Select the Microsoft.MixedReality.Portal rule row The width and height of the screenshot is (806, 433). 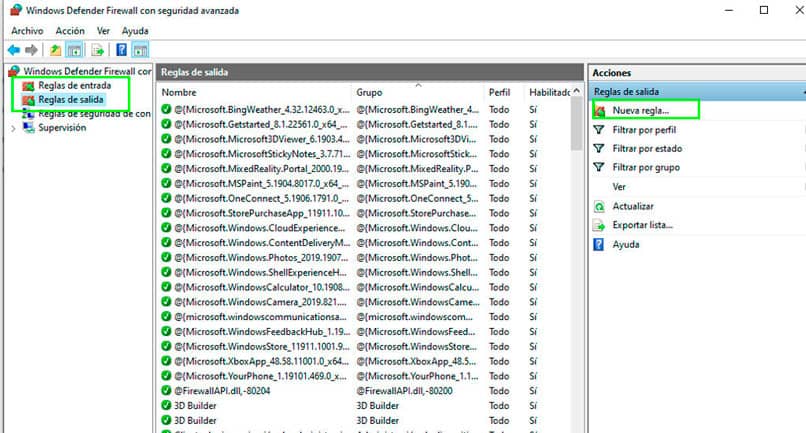pos(365,169)
